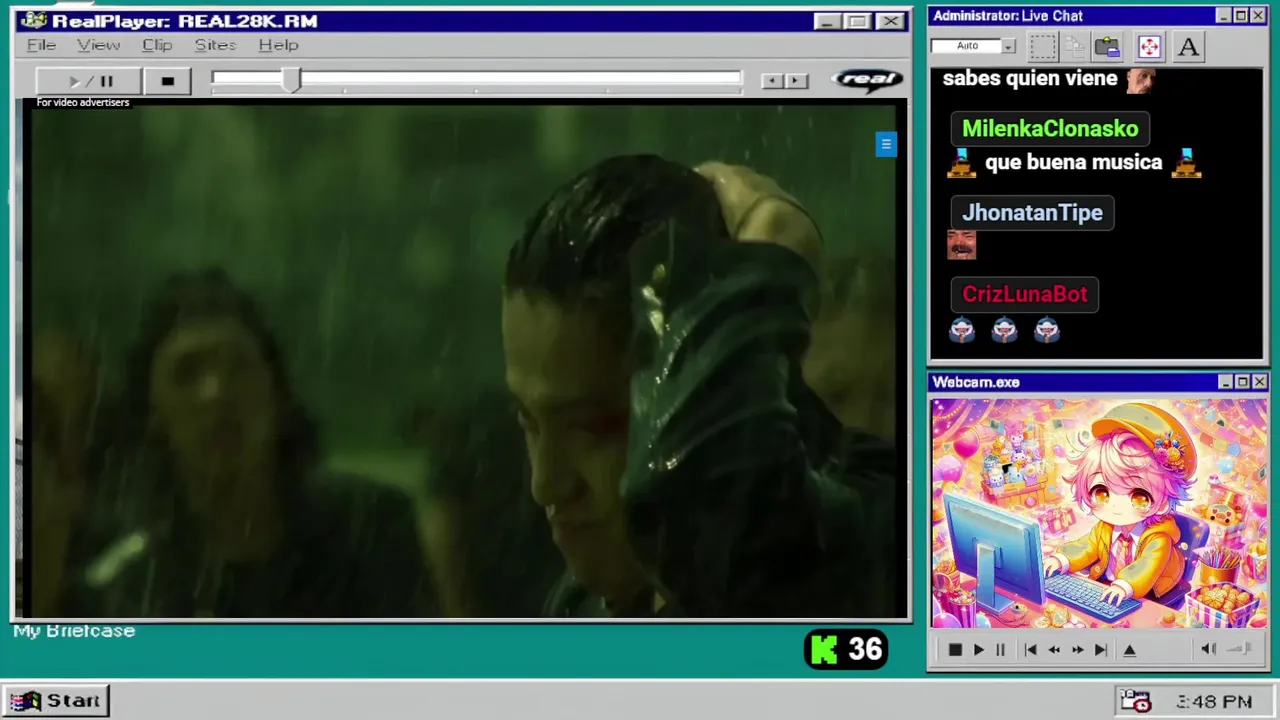
Task: Open the View menu in RealPlayer
Action: 98,45
